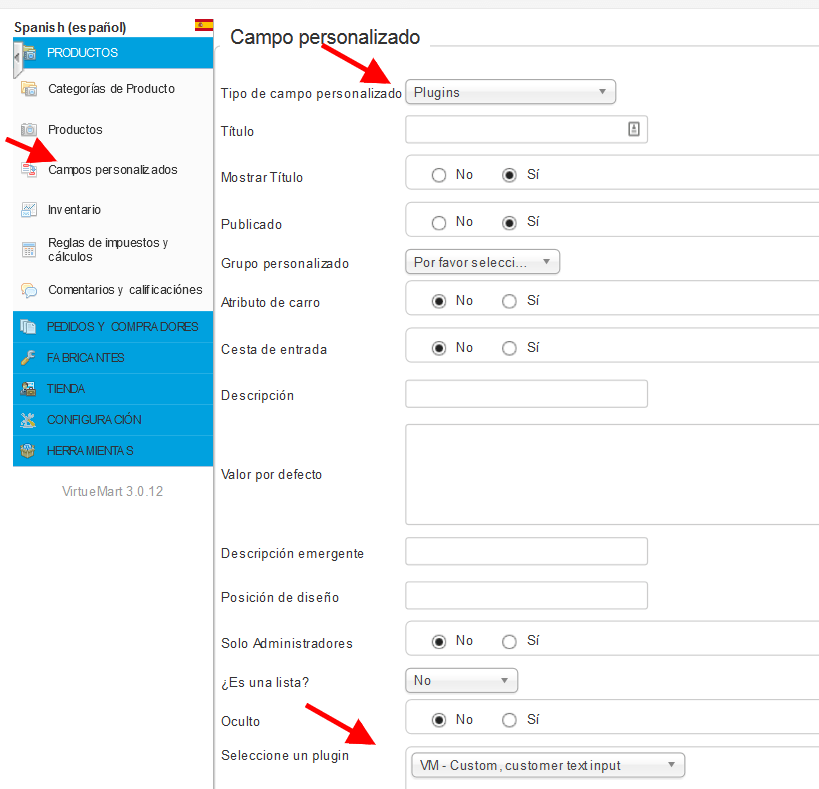Click the Spanish (español) language label
The width and height of the screenshot is (819, 789).
[70, 28]
